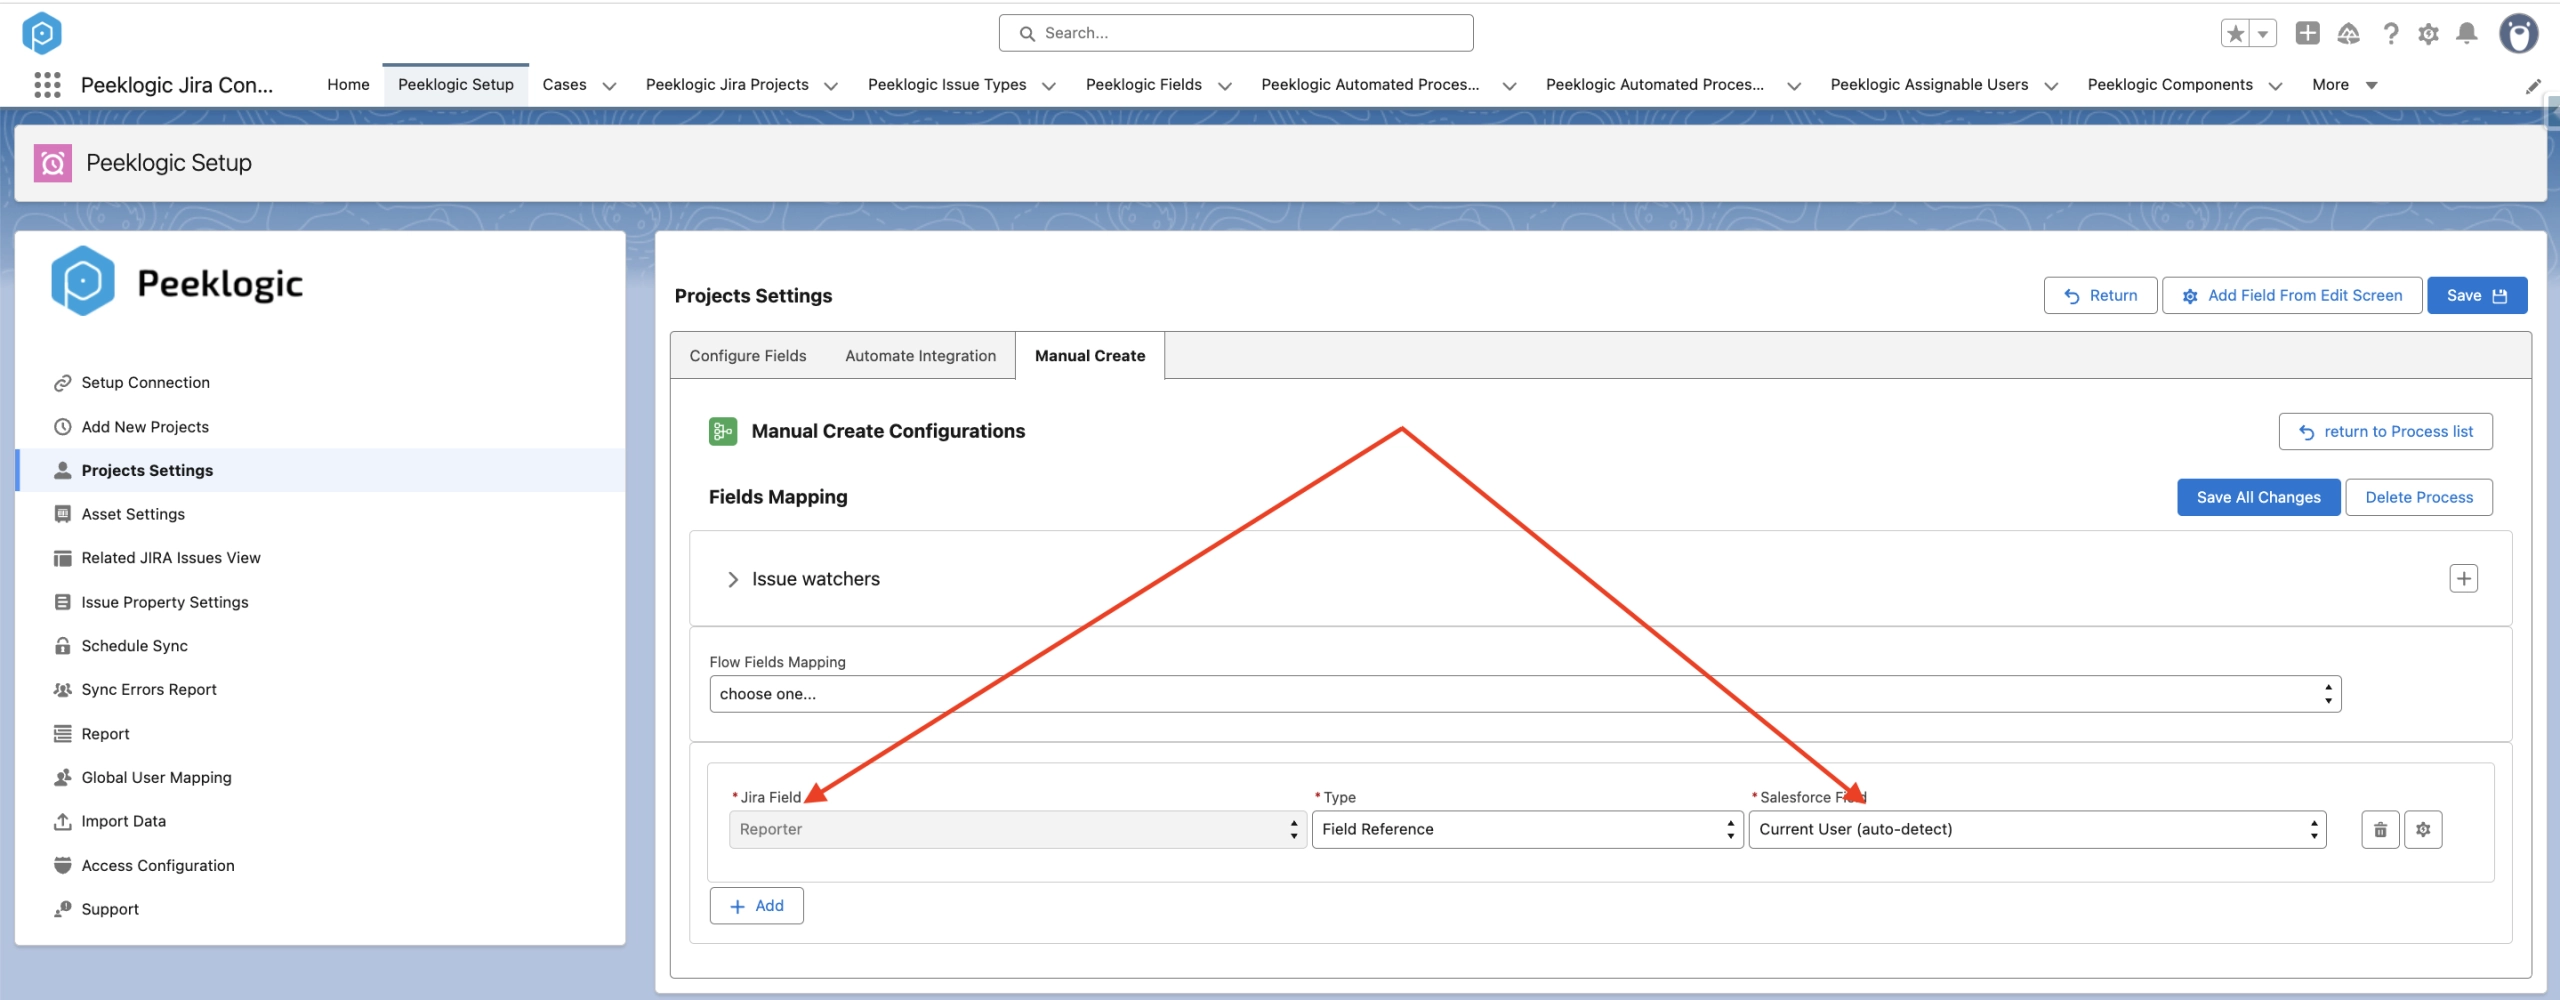Open the Salesforce Field dropdown

coord(2037,829)
